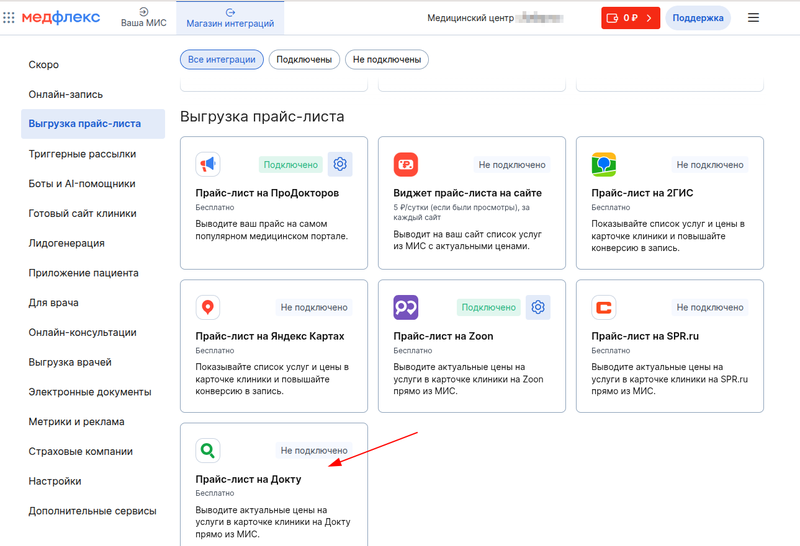
Task: Click Не подключено badge on SPR.ru card
Action: (x=710, y=307)
